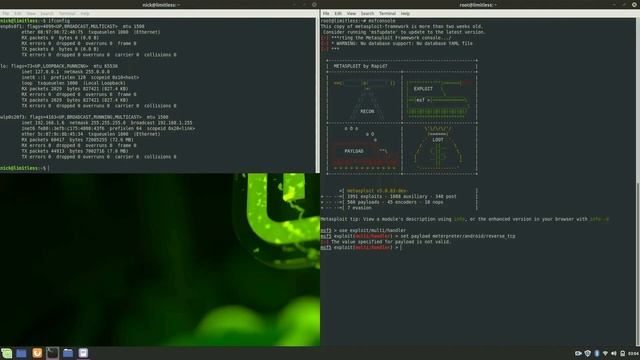Click the nick terminal prompt at bottom
The image size is (640, 360).
coord(24,168)
